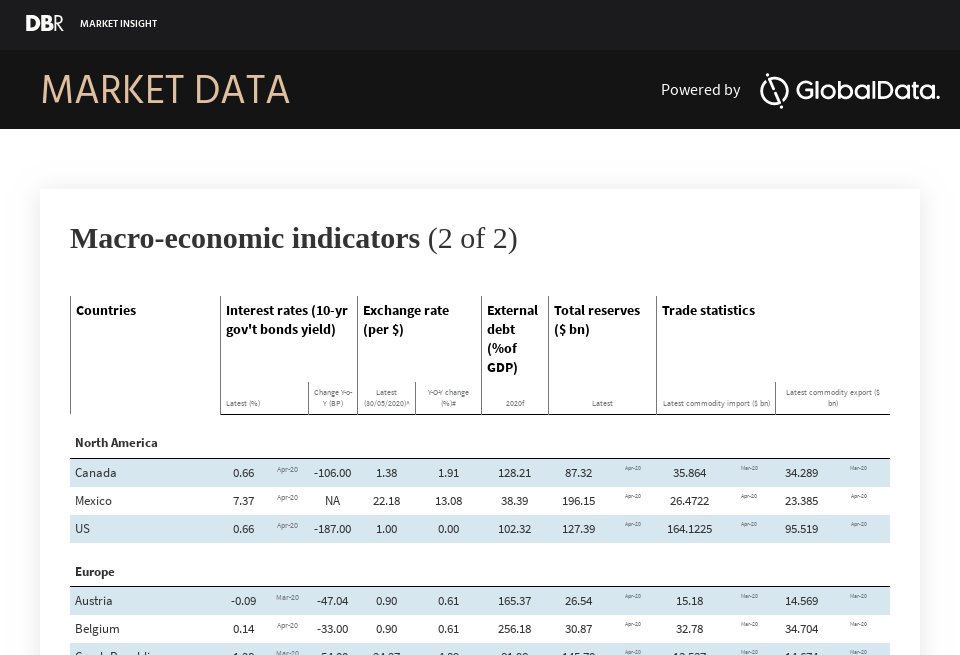The width and height of the screenshot is (960, 655).
Task: Open the MARKET INSIGHT label
Action: click(x=118, y=23)
